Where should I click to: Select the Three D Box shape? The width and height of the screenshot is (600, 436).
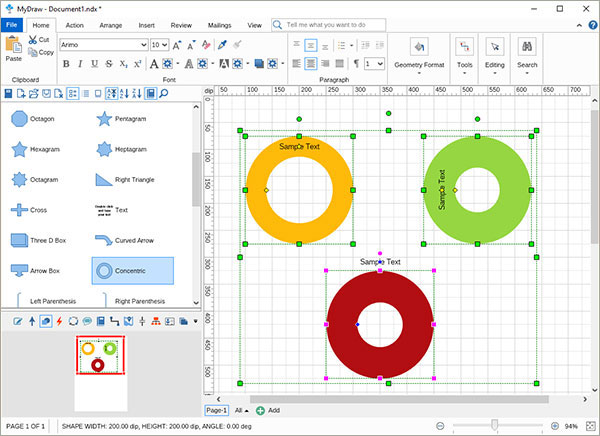pyautogui.click(x=18, y=240)
